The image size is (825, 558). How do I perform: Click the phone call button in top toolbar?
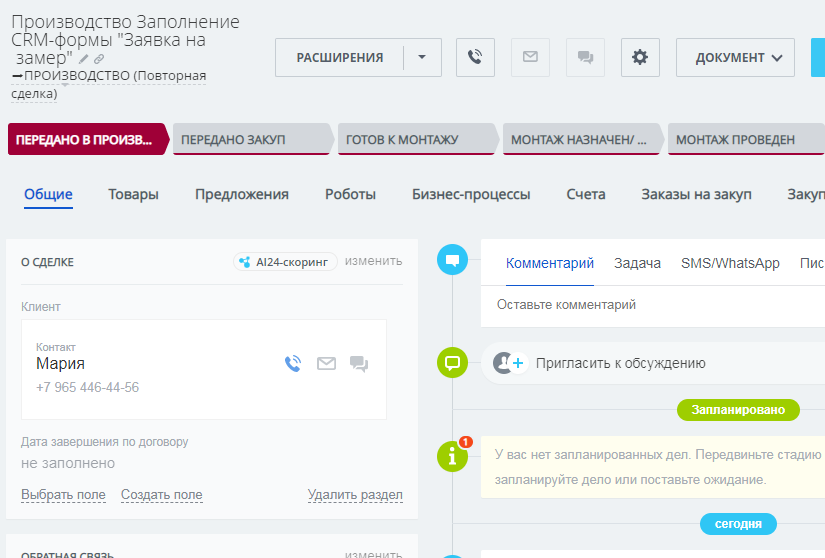475,57
